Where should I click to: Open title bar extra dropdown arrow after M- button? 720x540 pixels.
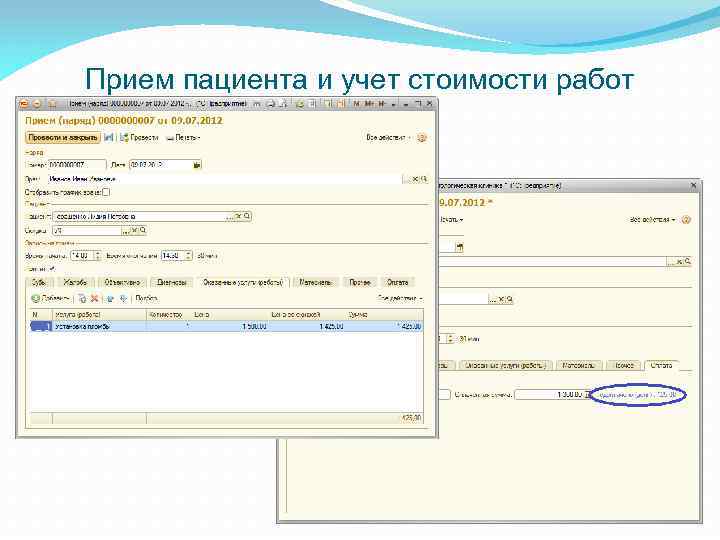tap(394, 105)
